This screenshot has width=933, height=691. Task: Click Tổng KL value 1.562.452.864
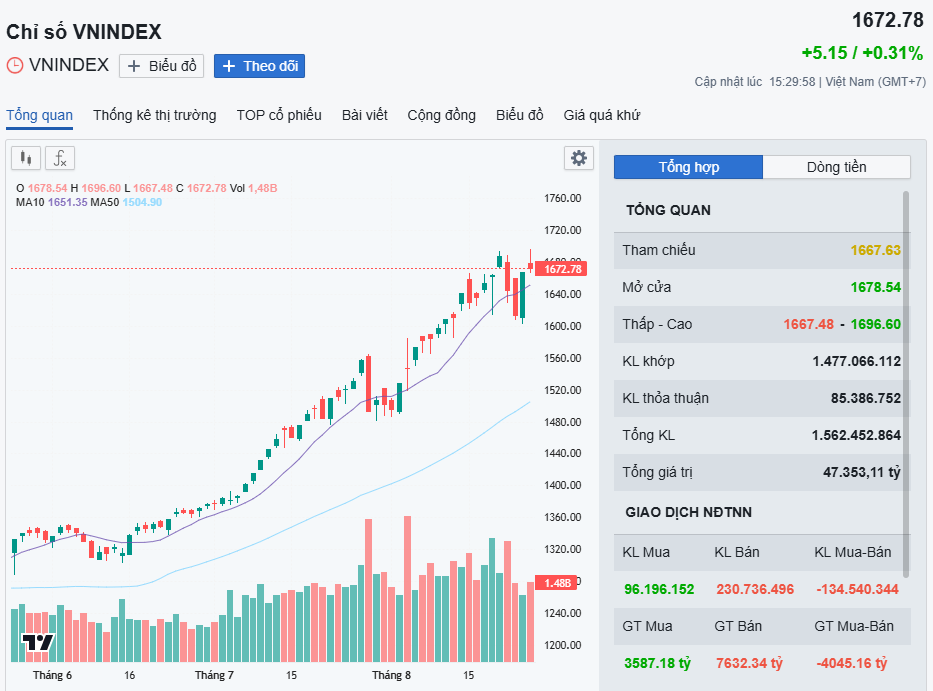click(x=856, y=435)
